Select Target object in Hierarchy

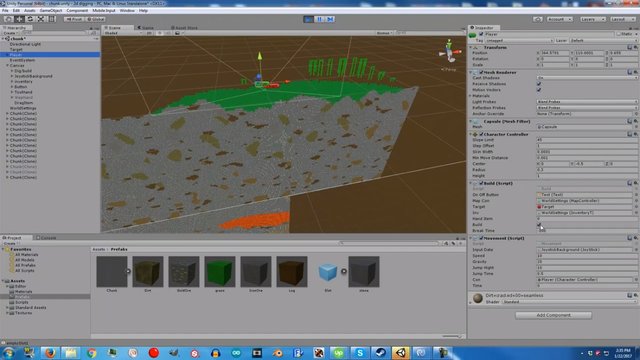[x=16, y=49]
